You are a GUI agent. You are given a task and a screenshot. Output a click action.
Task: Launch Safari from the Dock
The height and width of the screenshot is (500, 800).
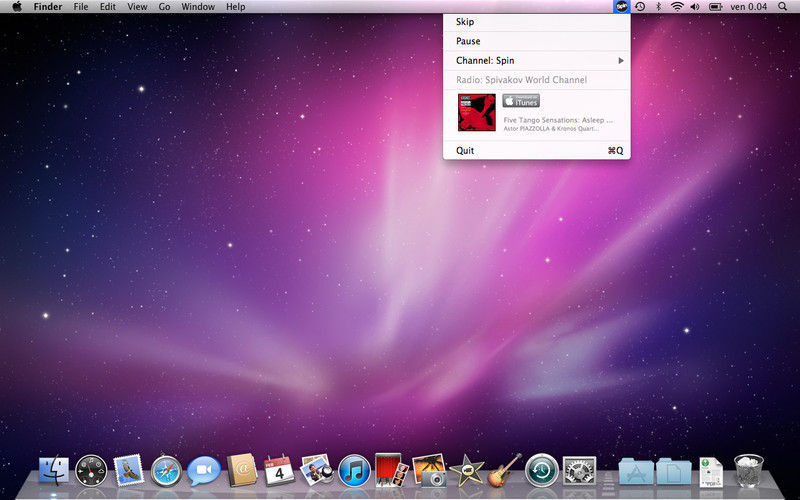click(165, 469)
